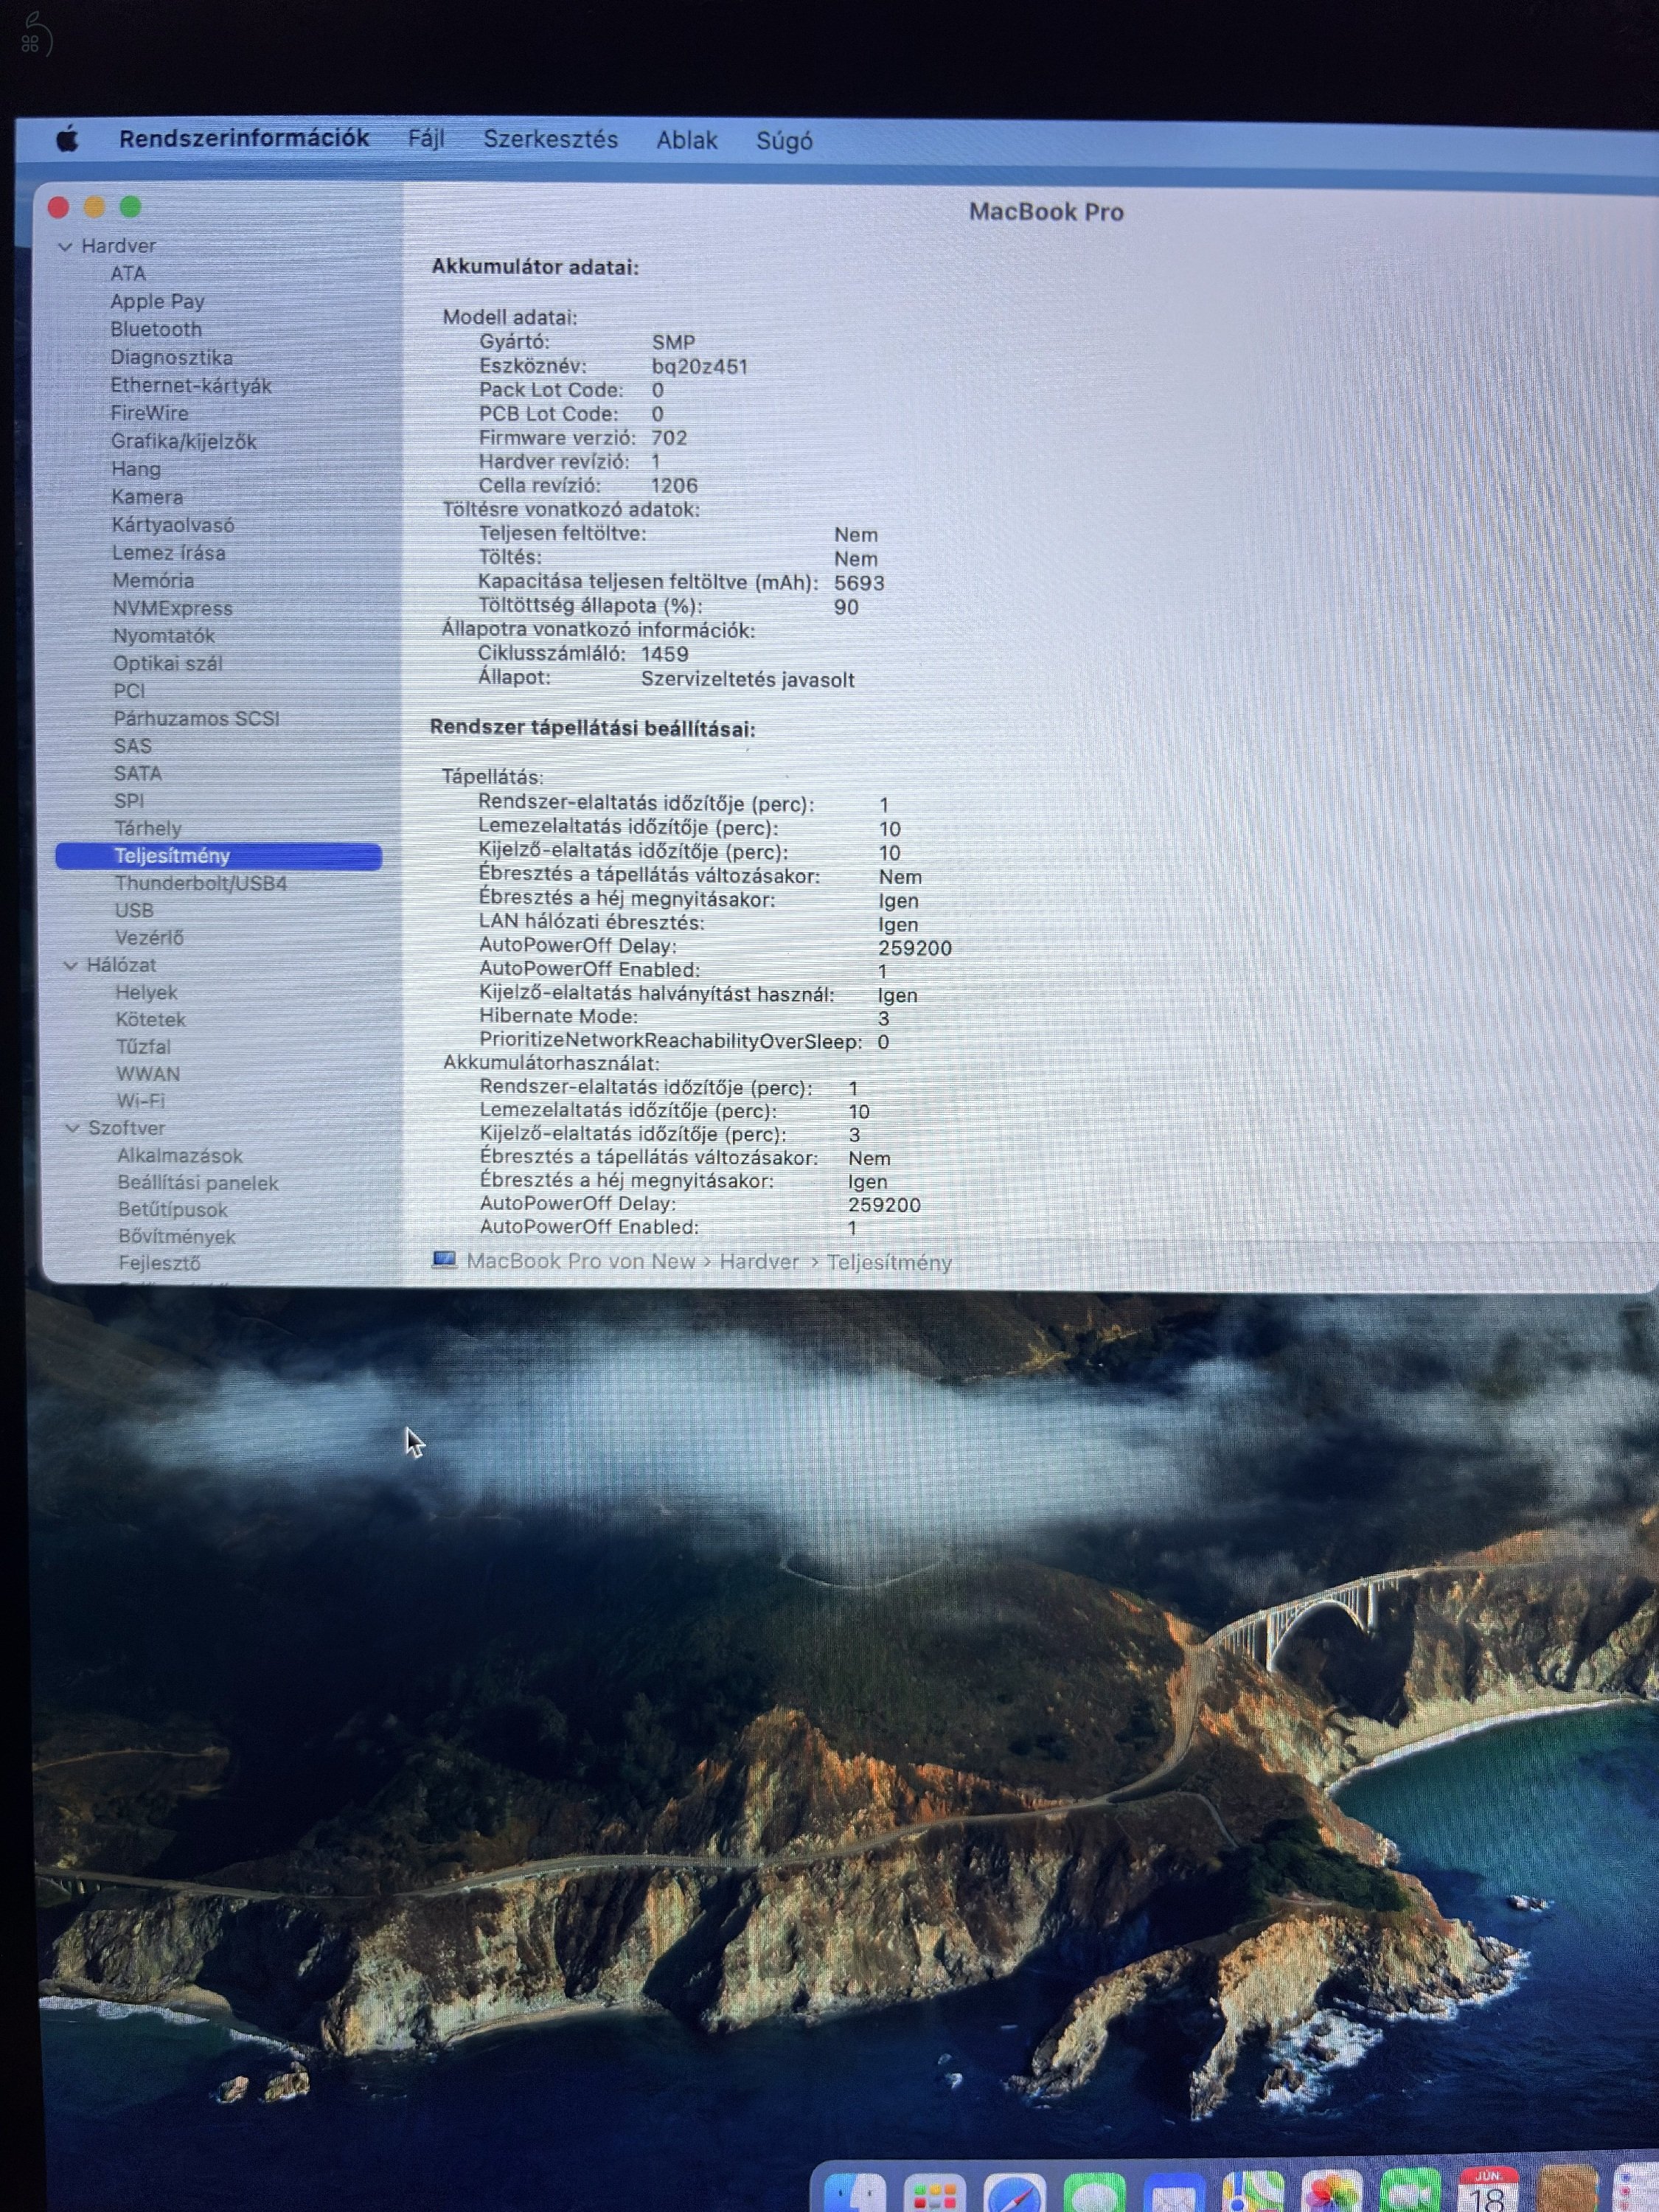The image size is (1659, 2212).
Task: Click the 'Szervizeltetés javasolt' status text
Action: click(748, 680)
